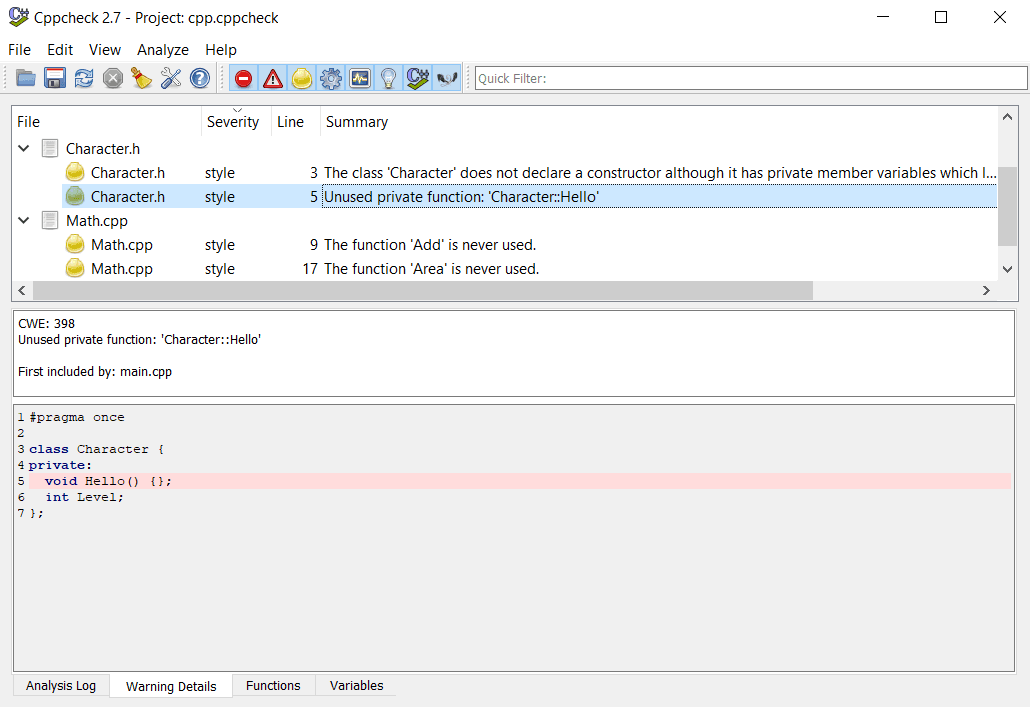Click the results horizontal scrollbar thumb
The height and width of the screenshot is (707, 1030).
[x=422, y=290]
